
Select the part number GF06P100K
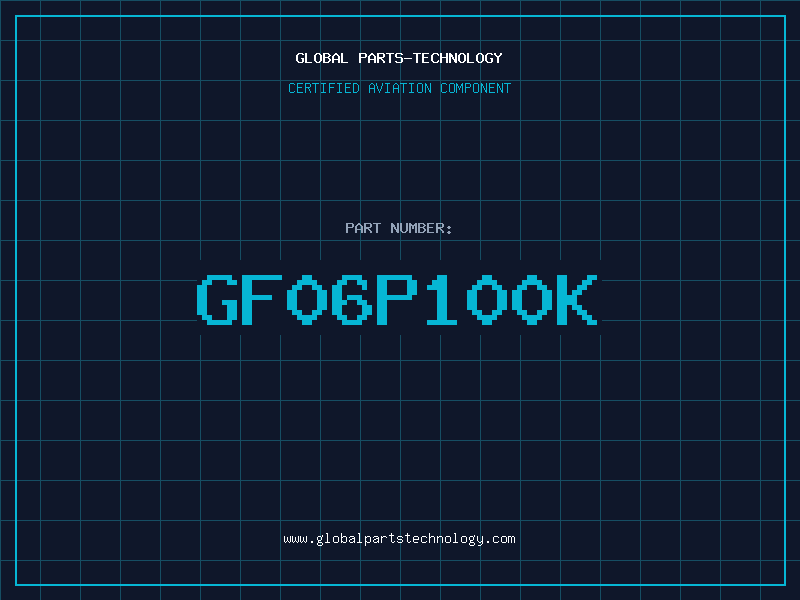pyautogui.click(x=397, y=299)
